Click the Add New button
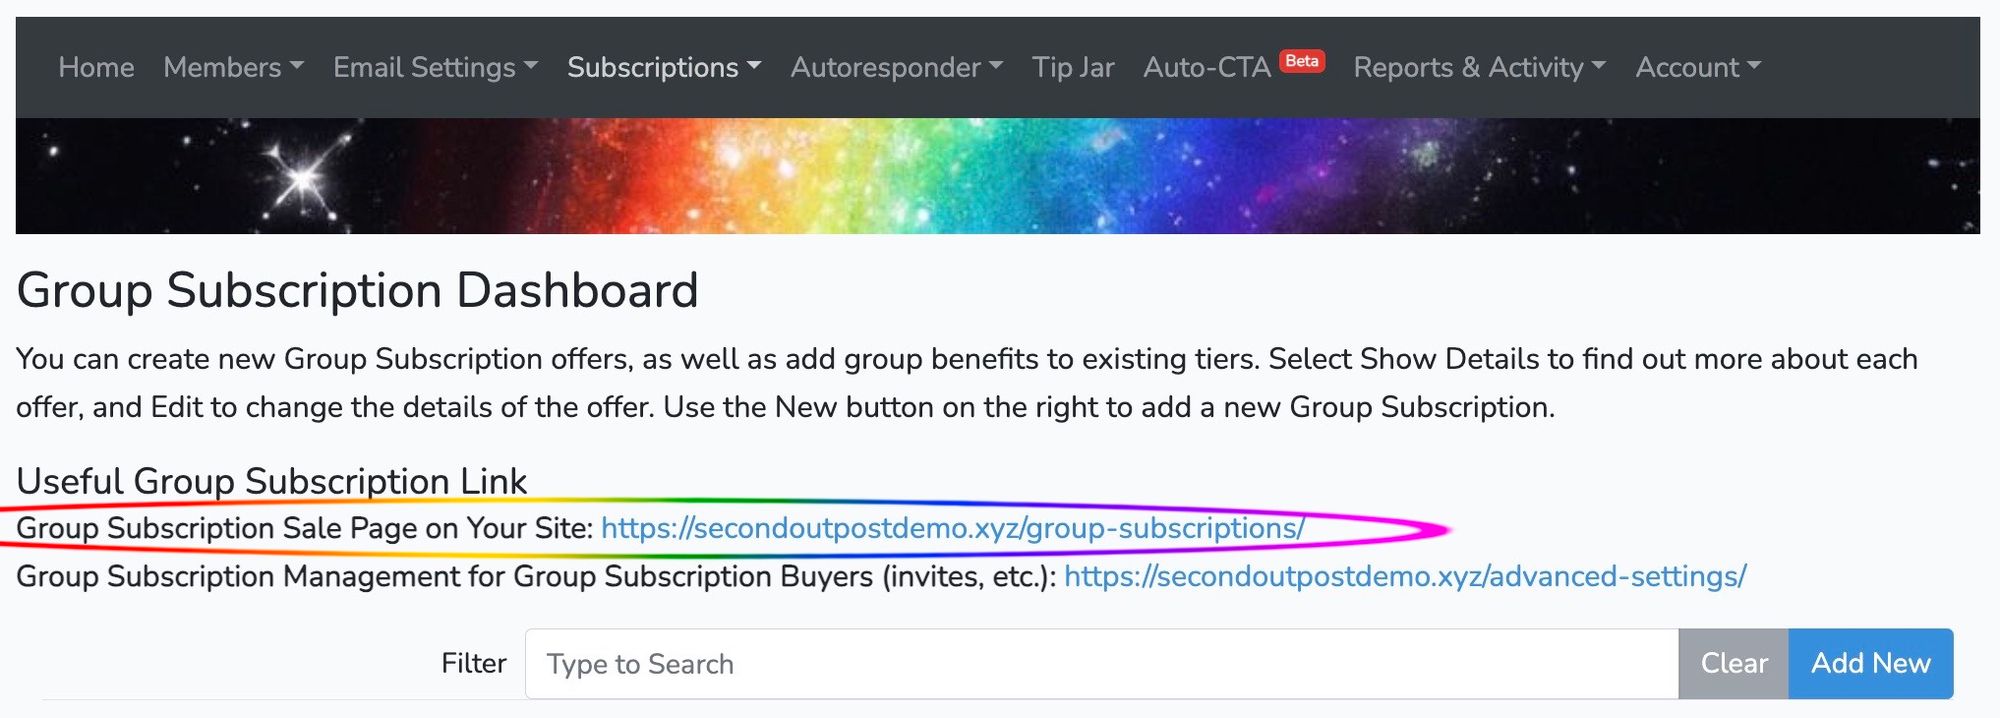The height and width of the screenshot is (718, 2000). [x=1871, y=664]
